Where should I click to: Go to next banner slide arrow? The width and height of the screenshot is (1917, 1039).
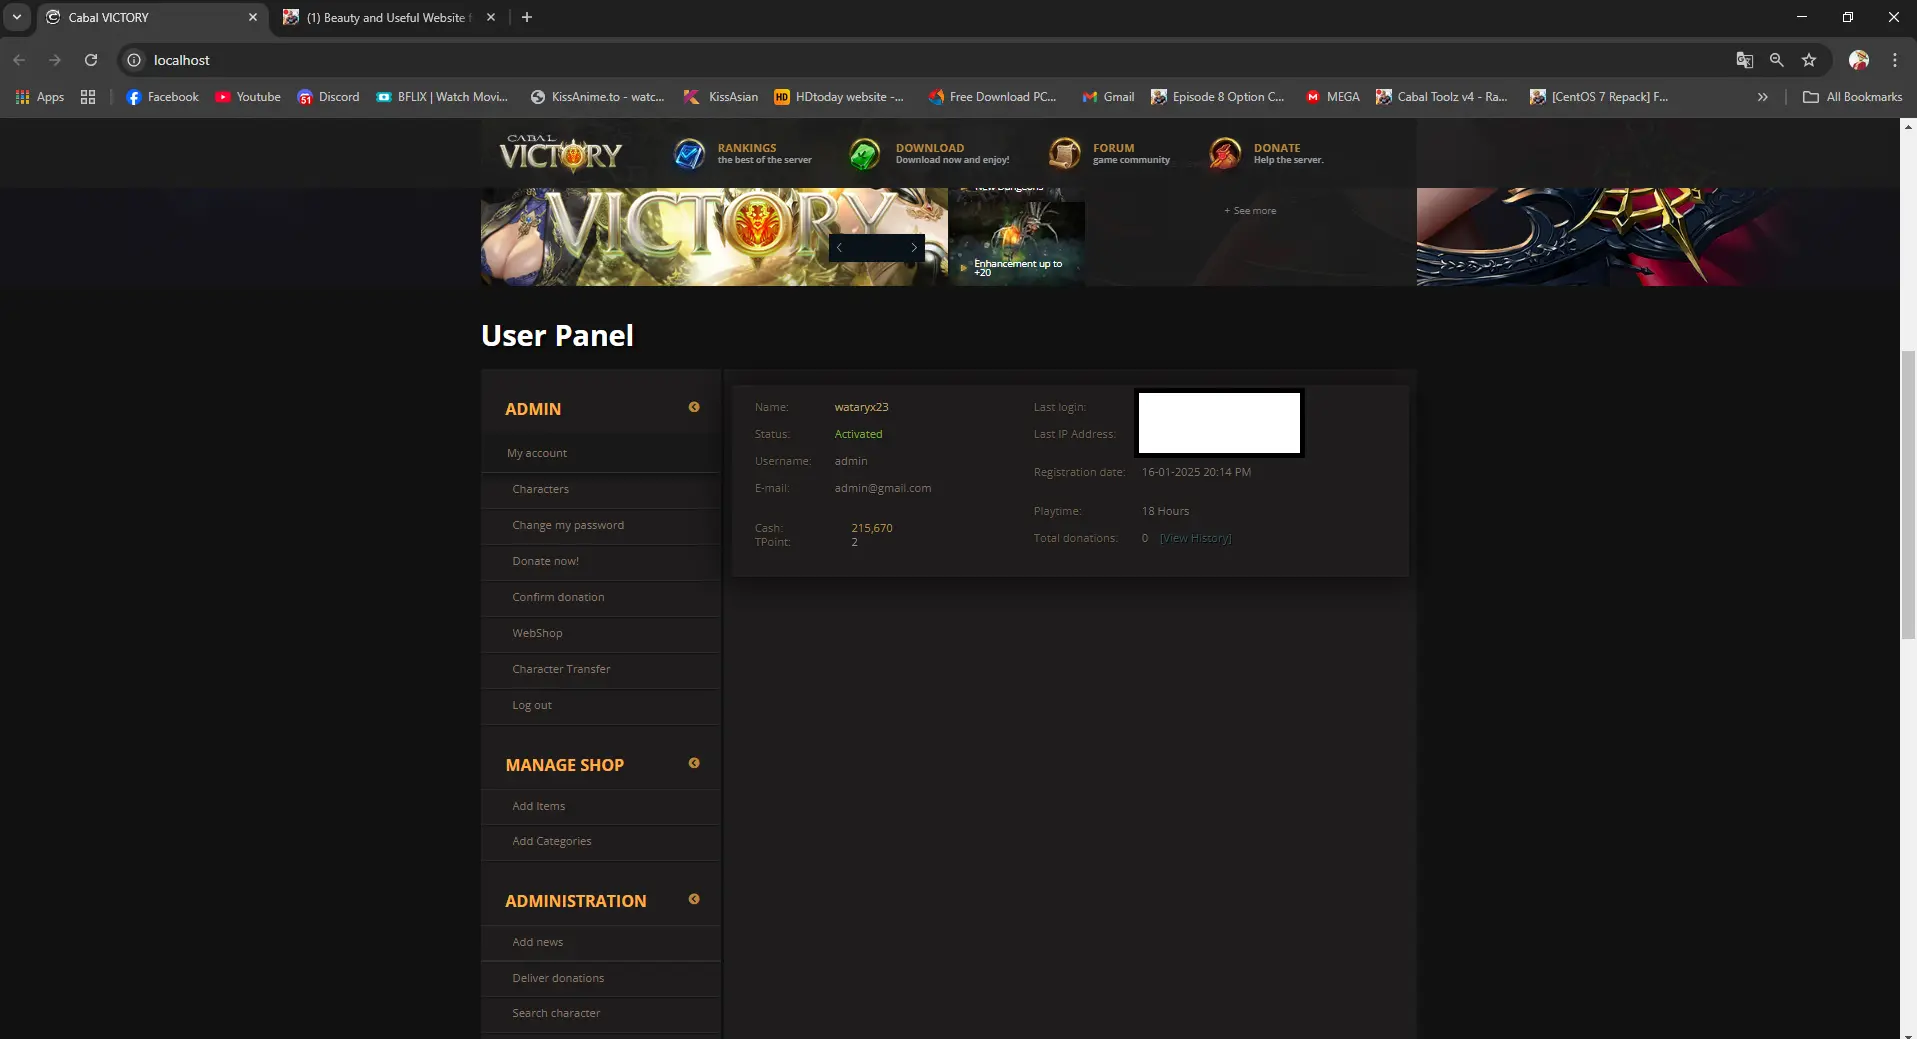point(913,247)
